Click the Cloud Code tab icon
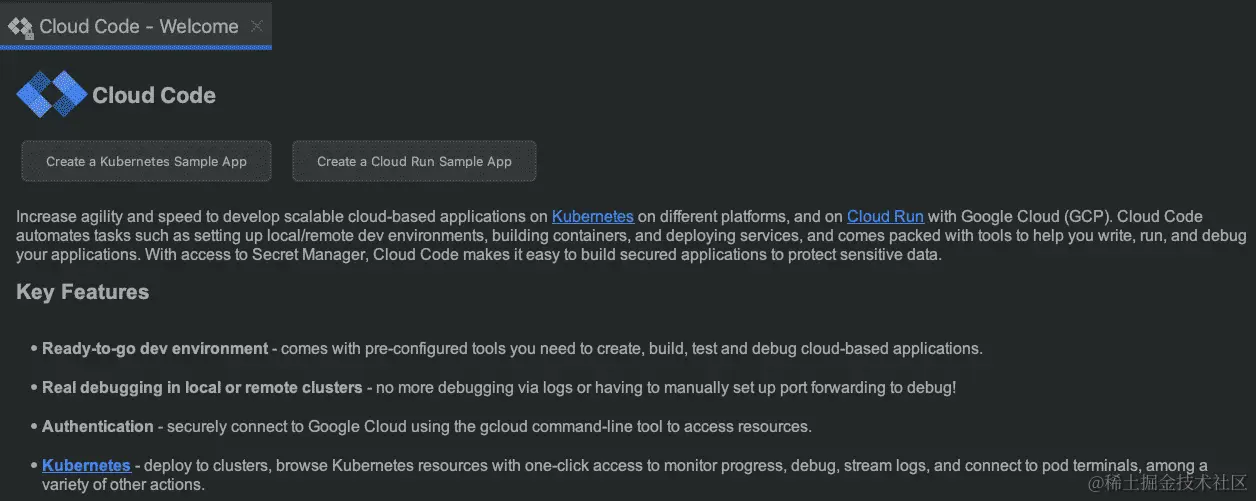This screenshot has height=501, width=1256. click(x=20, y=27)
